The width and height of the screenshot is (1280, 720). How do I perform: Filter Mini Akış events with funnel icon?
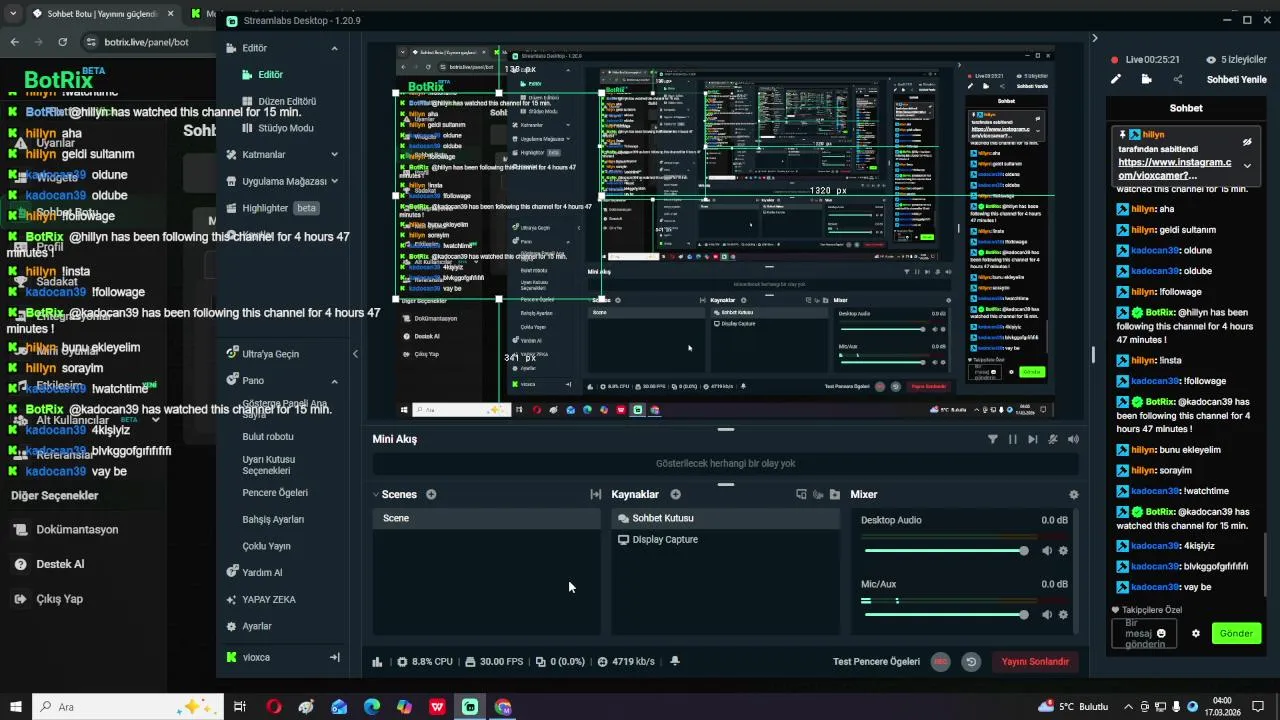pos(992,439)
